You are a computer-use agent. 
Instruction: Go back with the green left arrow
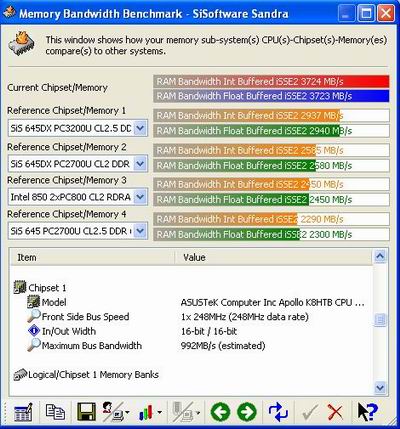(x=220, y=412)
